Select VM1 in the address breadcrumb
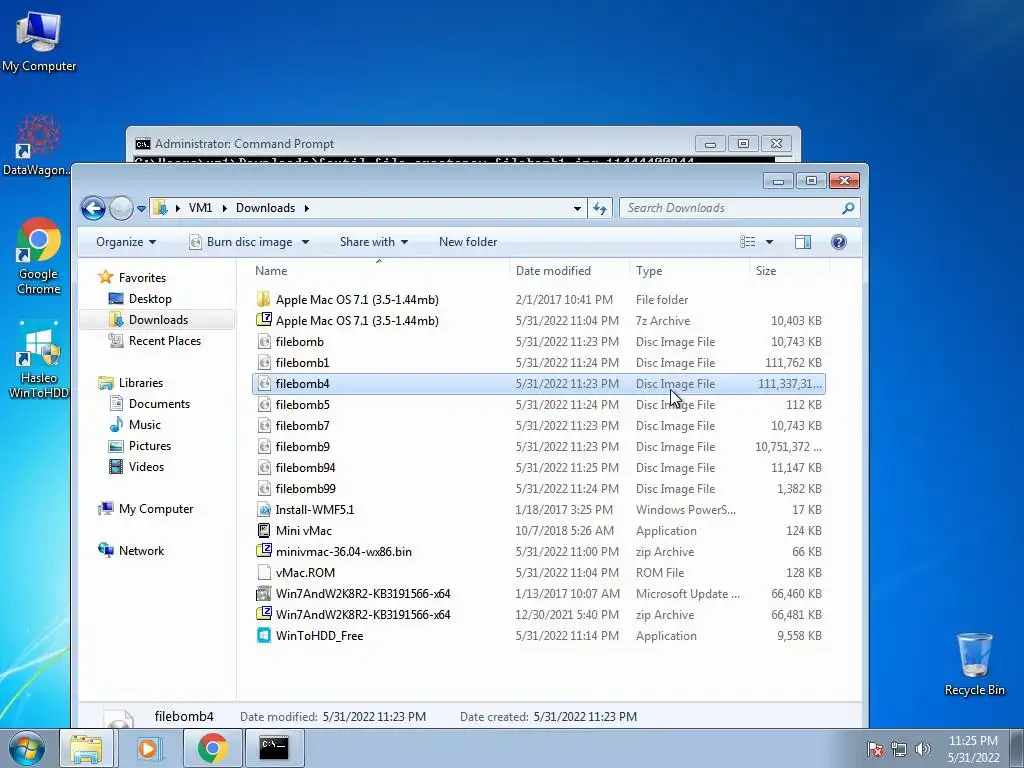 click(200, 208)
